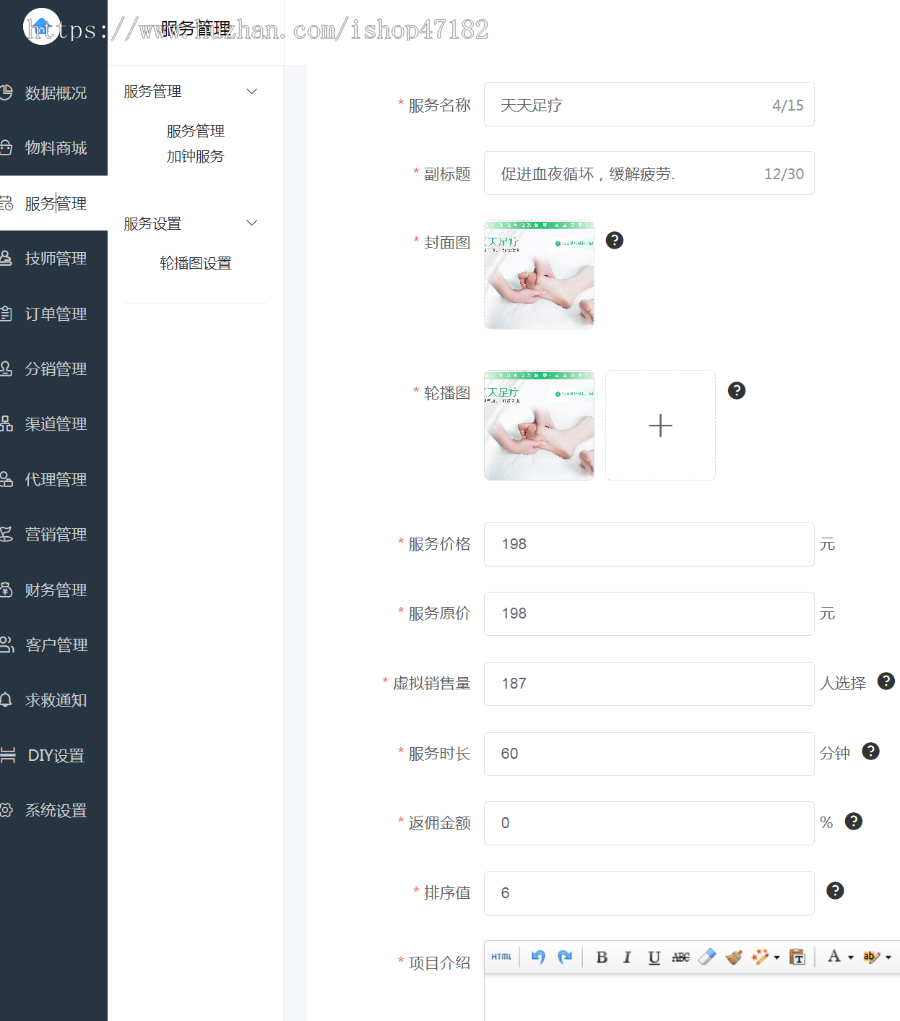Image resolution: width=900 pixels, height=1021 pixels.
Task: Toggle bold formatting
Action: point(602,957)
